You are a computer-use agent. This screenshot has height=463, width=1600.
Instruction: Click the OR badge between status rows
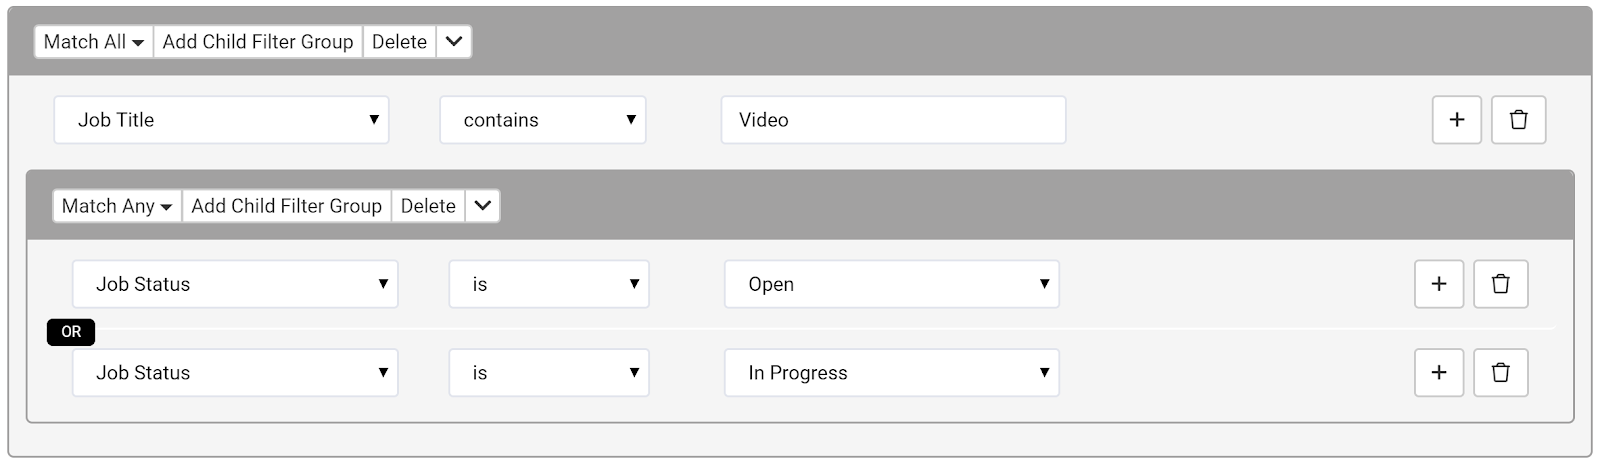pos(71,332)
